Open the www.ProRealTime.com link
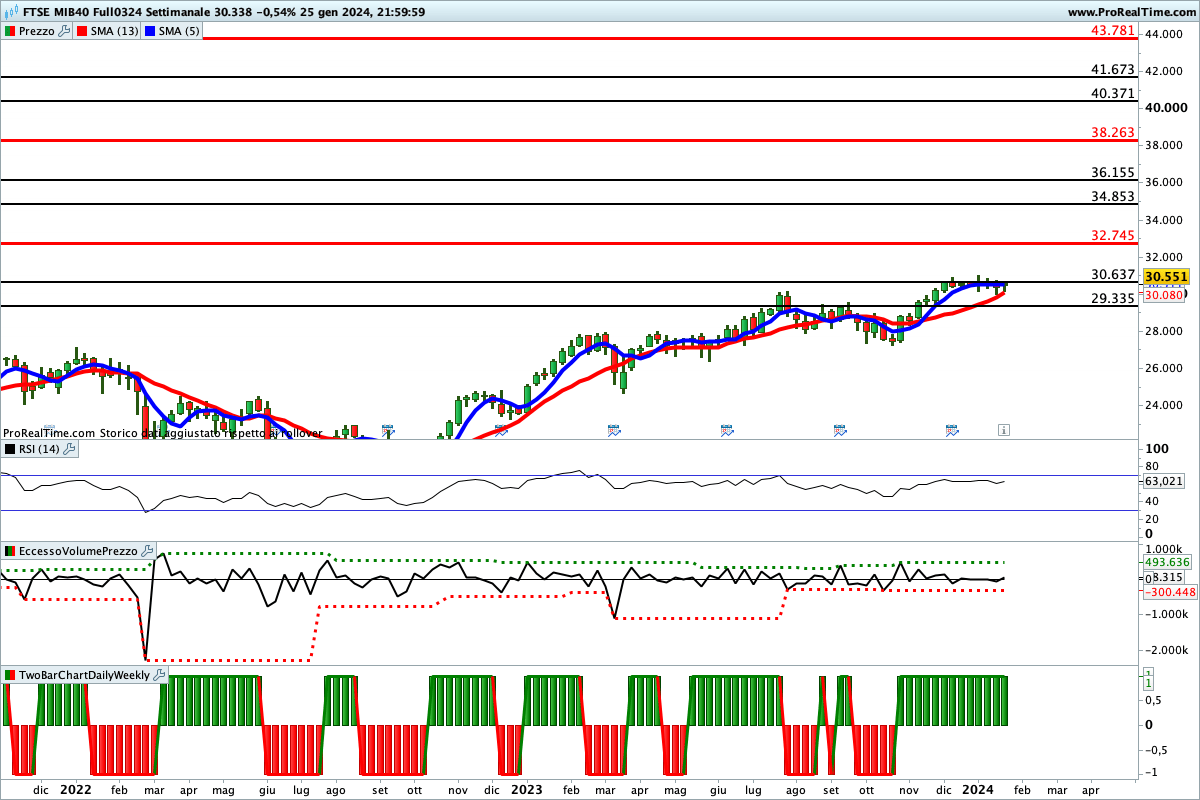 click(1131, 12)
